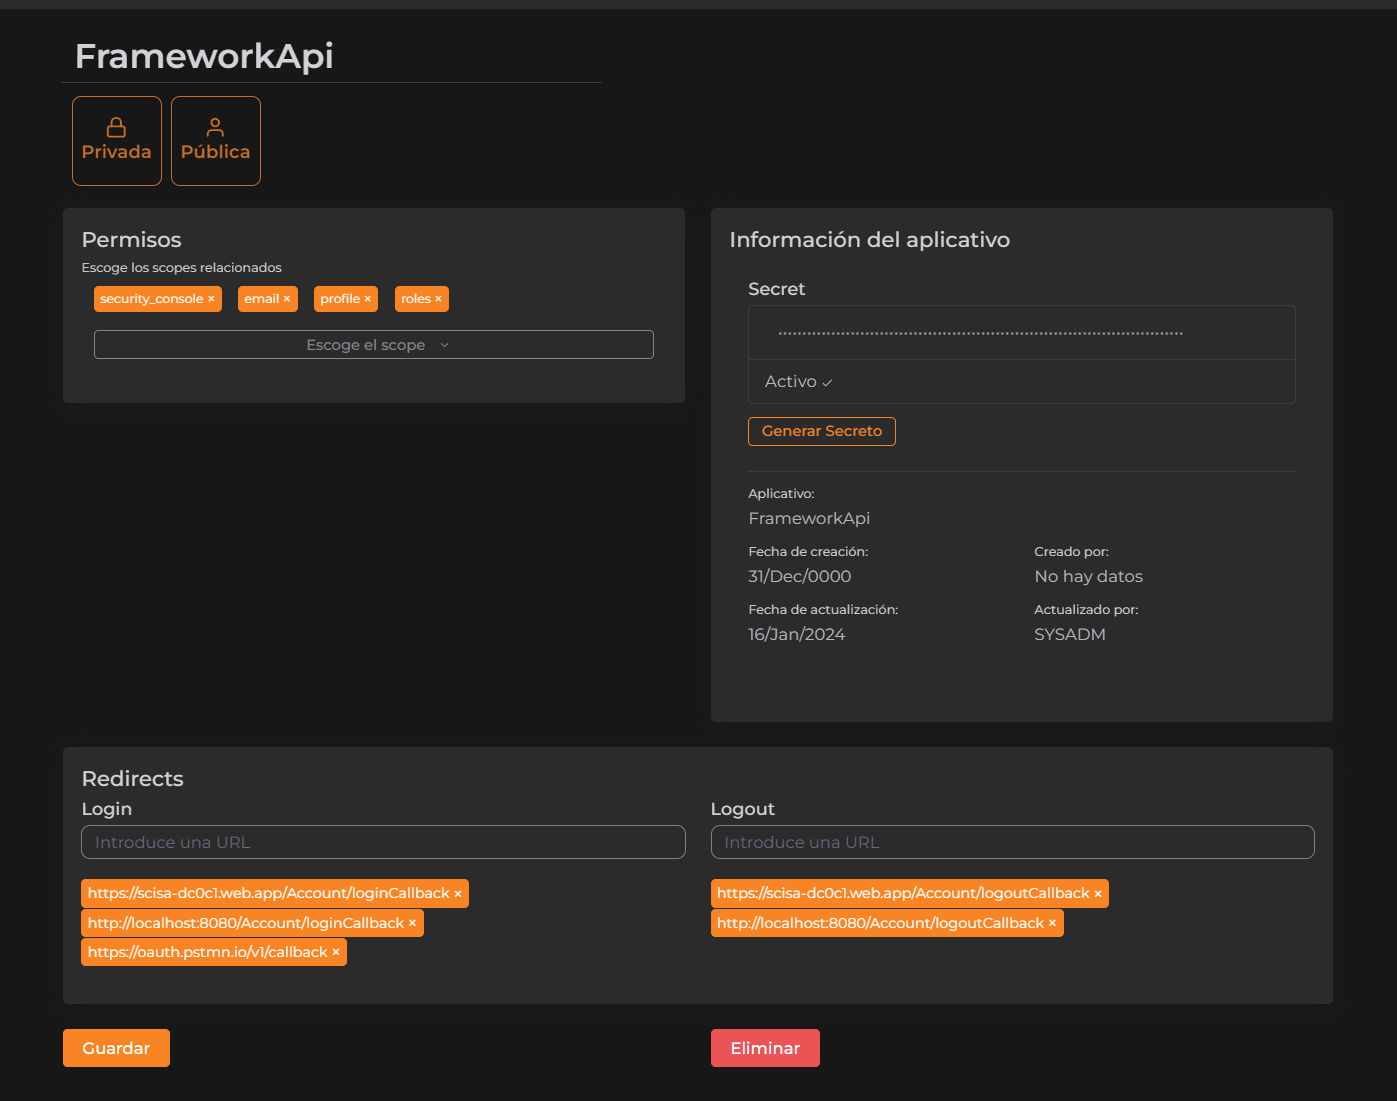The width and height of the screenshot is (1397, 1101).
Task: Delete the oauth.pstmn.io callback URL tag
Action: [x=336, y=952]
